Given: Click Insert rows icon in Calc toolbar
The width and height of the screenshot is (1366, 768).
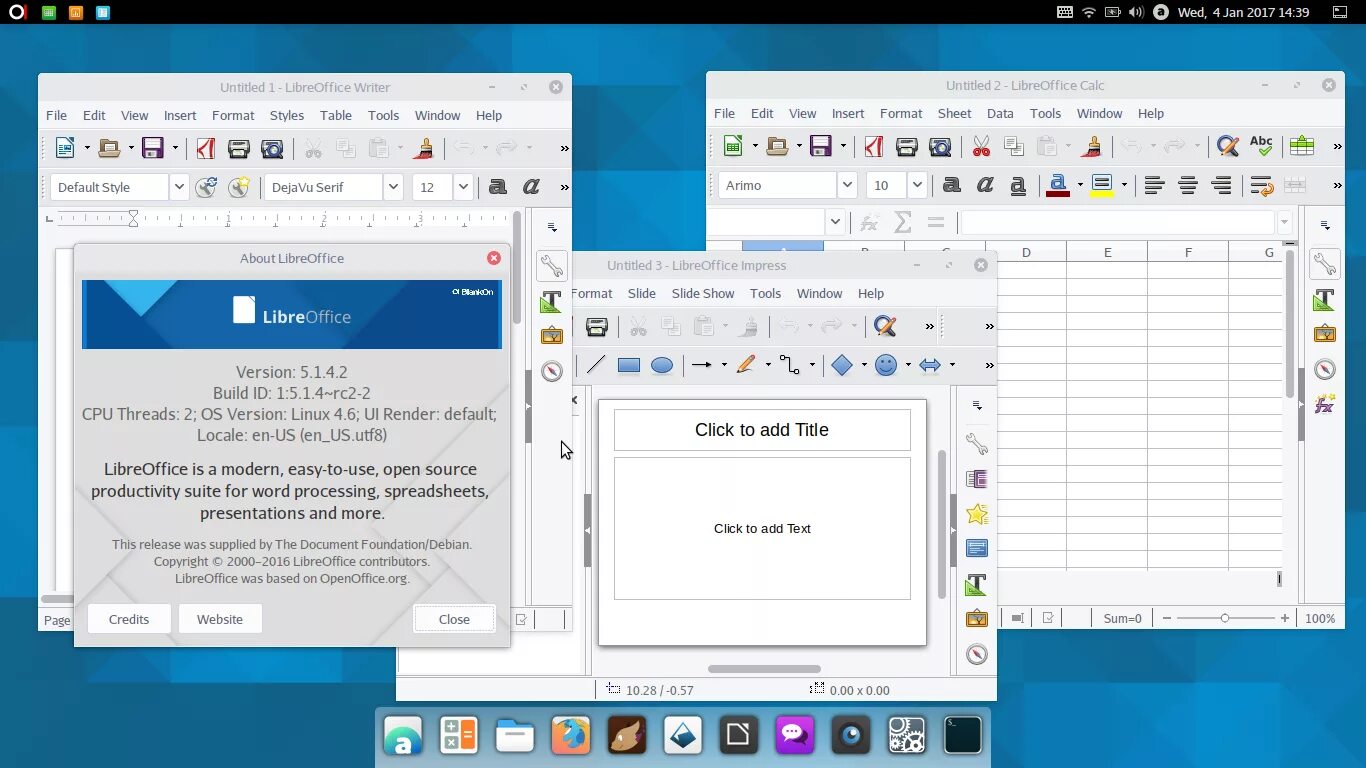Looking at the screenshot, I should 1302,146.
